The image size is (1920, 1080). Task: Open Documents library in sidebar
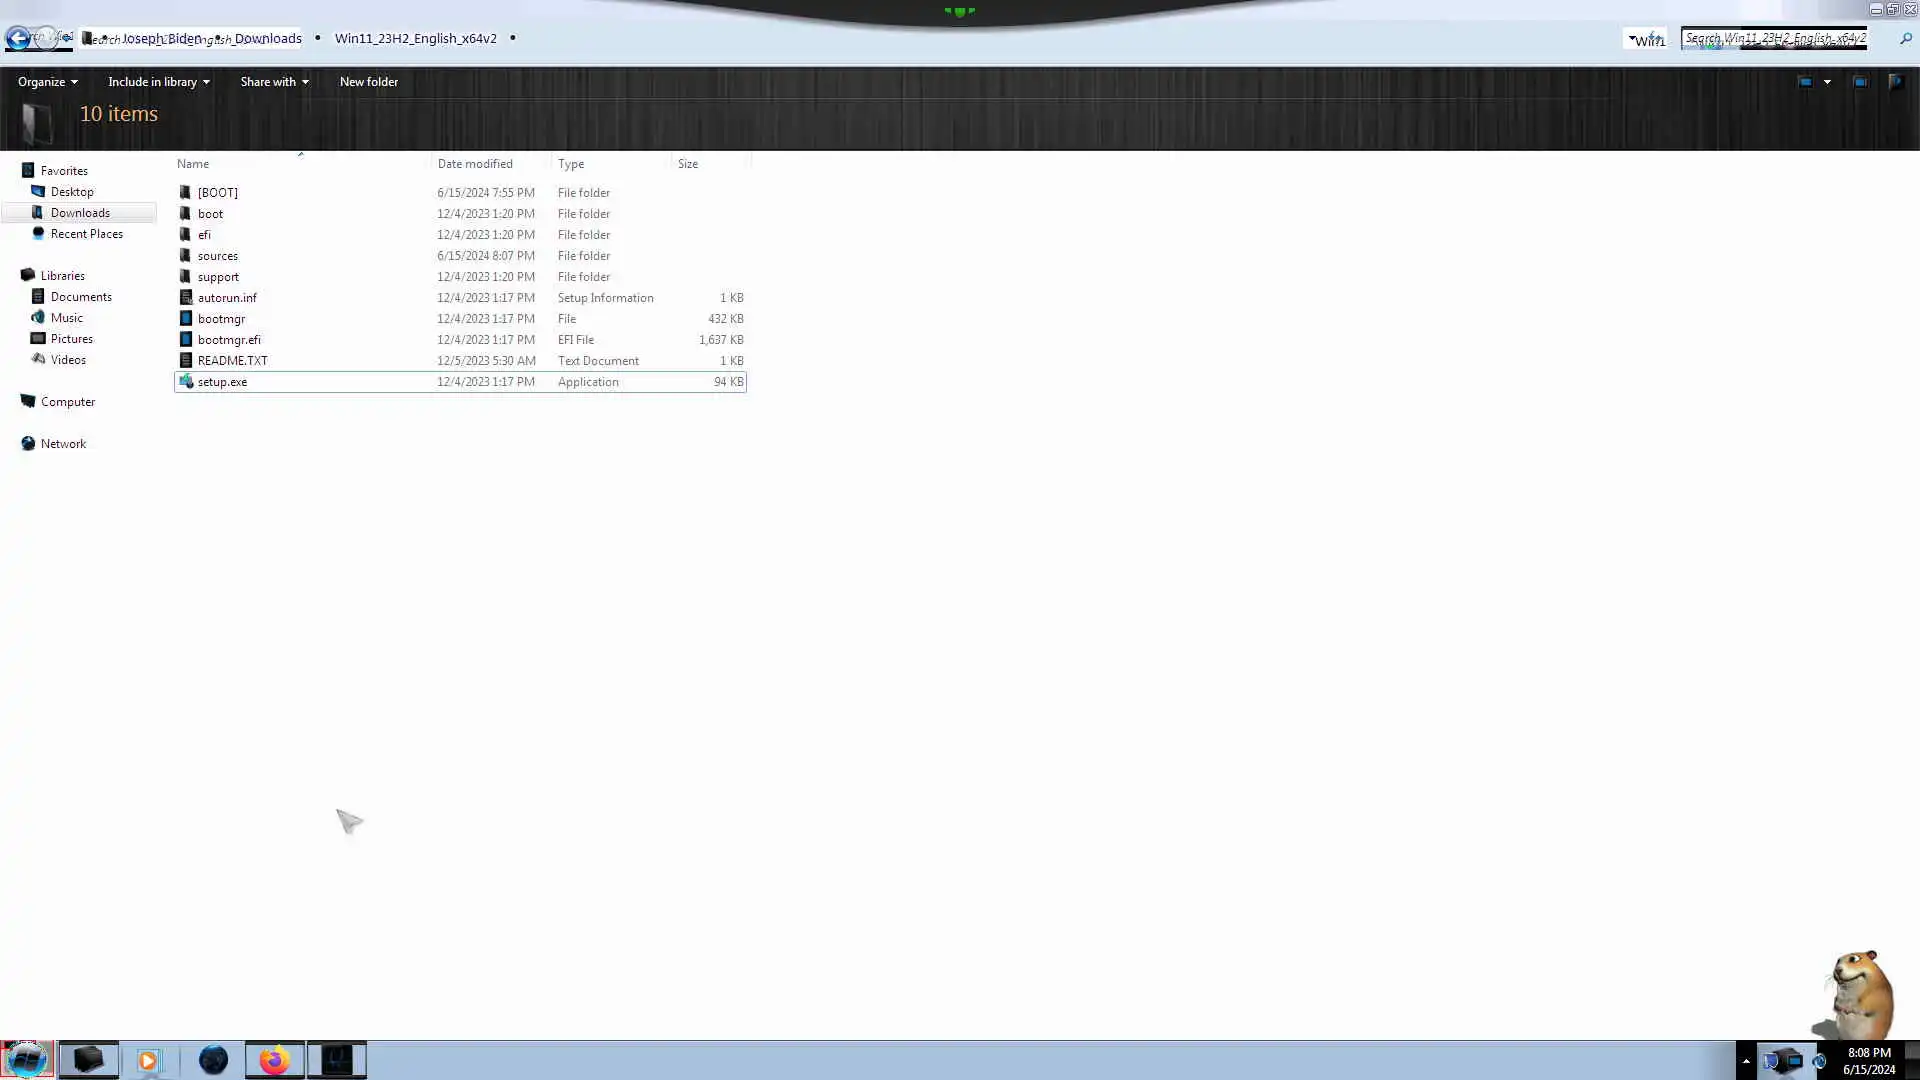coord(81,297)
